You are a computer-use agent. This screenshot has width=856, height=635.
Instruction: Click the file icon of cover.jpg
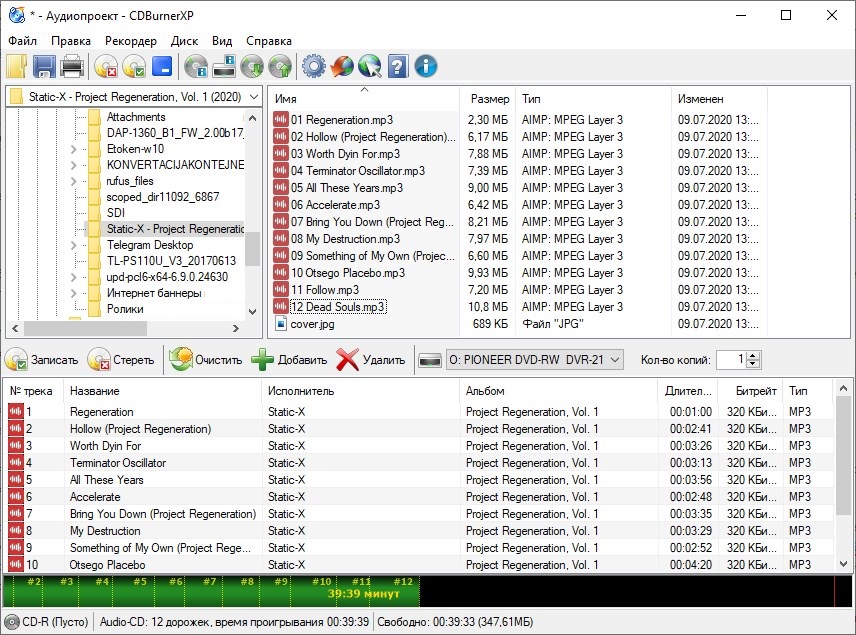point(281,323)
